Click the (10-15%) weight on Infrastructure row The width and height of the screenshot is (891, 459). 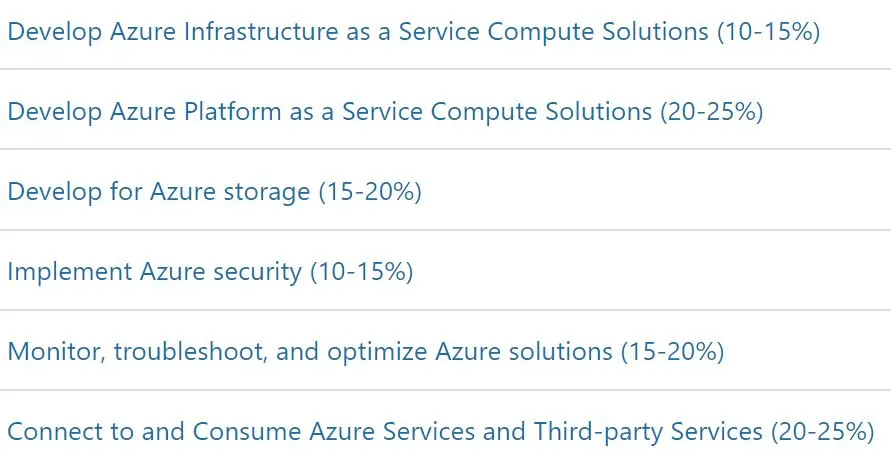[769, 32]
